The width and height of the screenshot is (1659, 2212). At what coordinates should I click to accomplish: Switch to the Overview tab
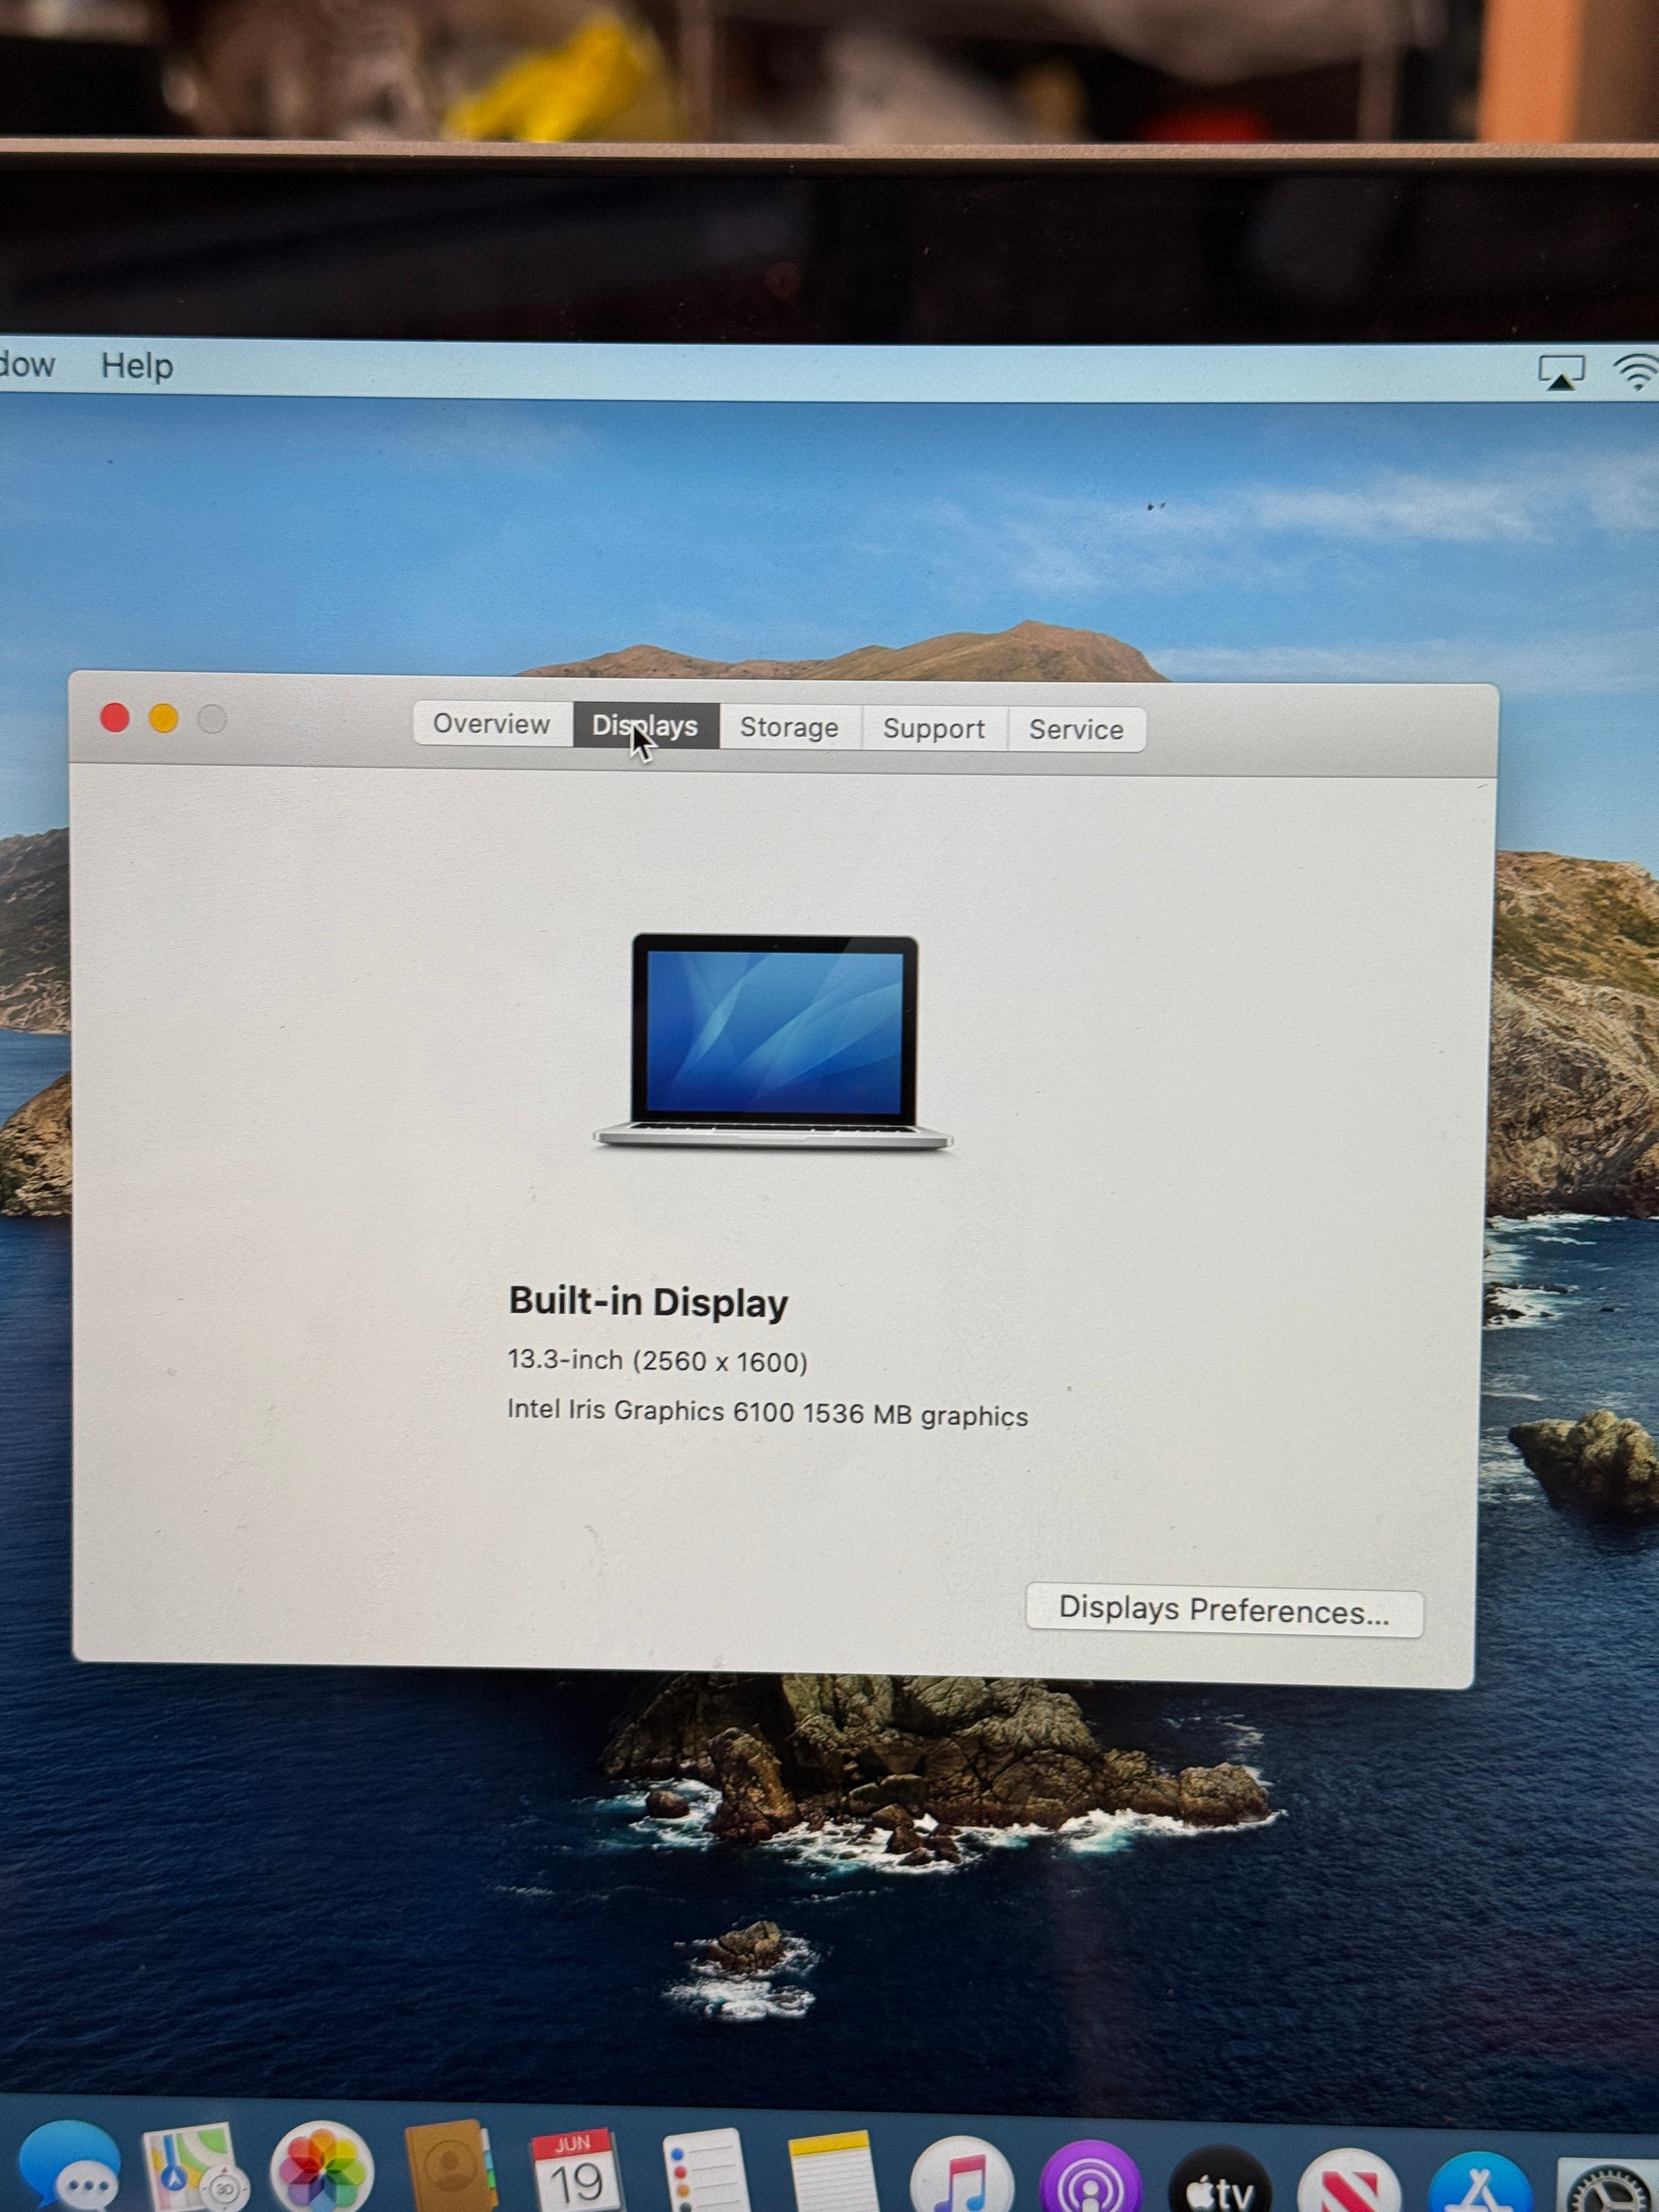coord(492,724)
